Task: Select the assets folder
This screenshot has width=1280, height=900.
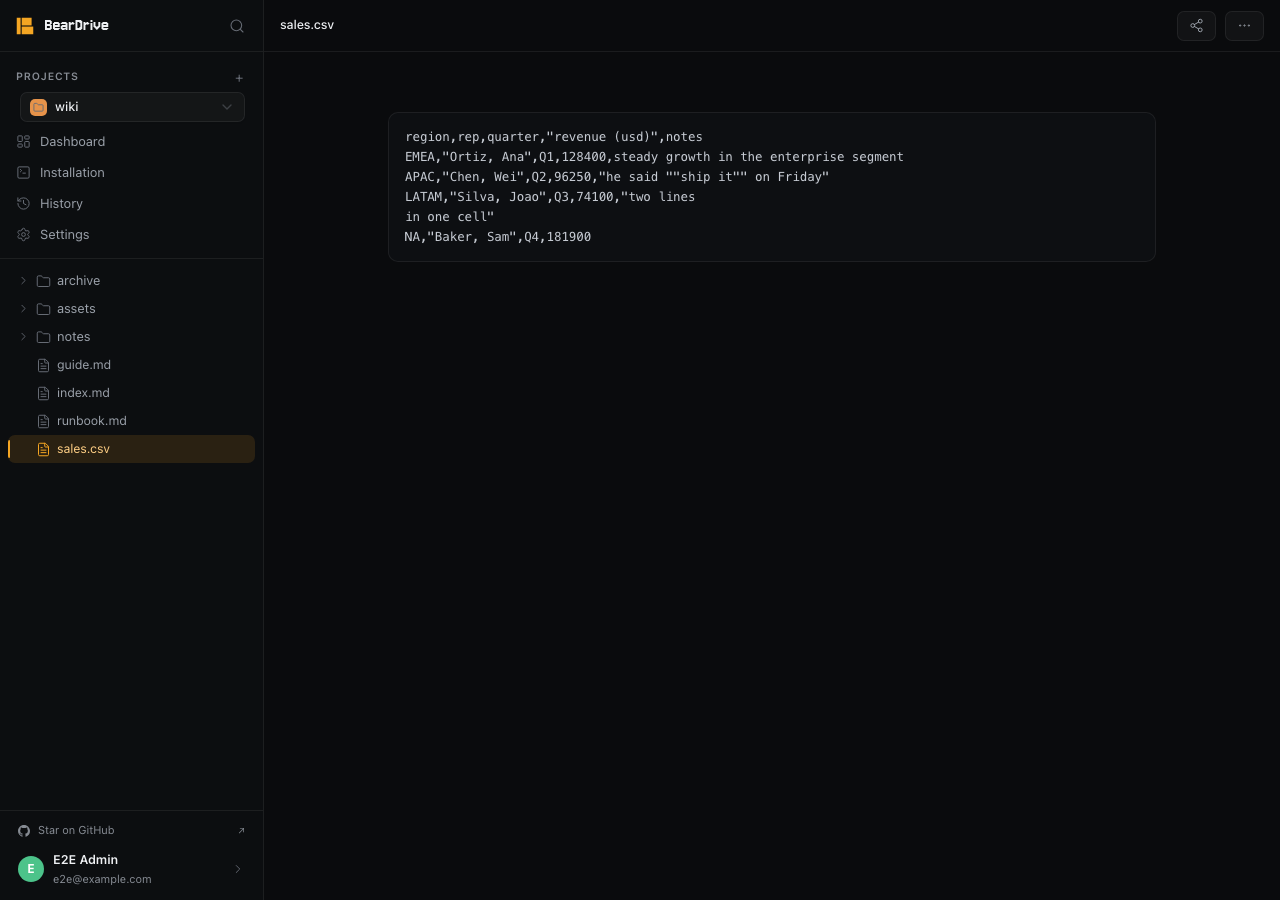Action: pyautogui.click(x=132, y=309)
